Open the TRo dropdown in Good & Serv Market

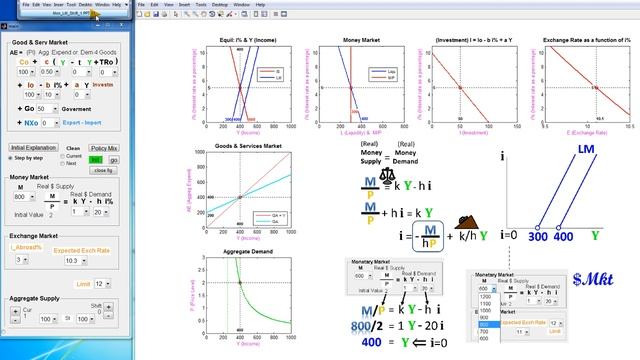pos(109,72)
